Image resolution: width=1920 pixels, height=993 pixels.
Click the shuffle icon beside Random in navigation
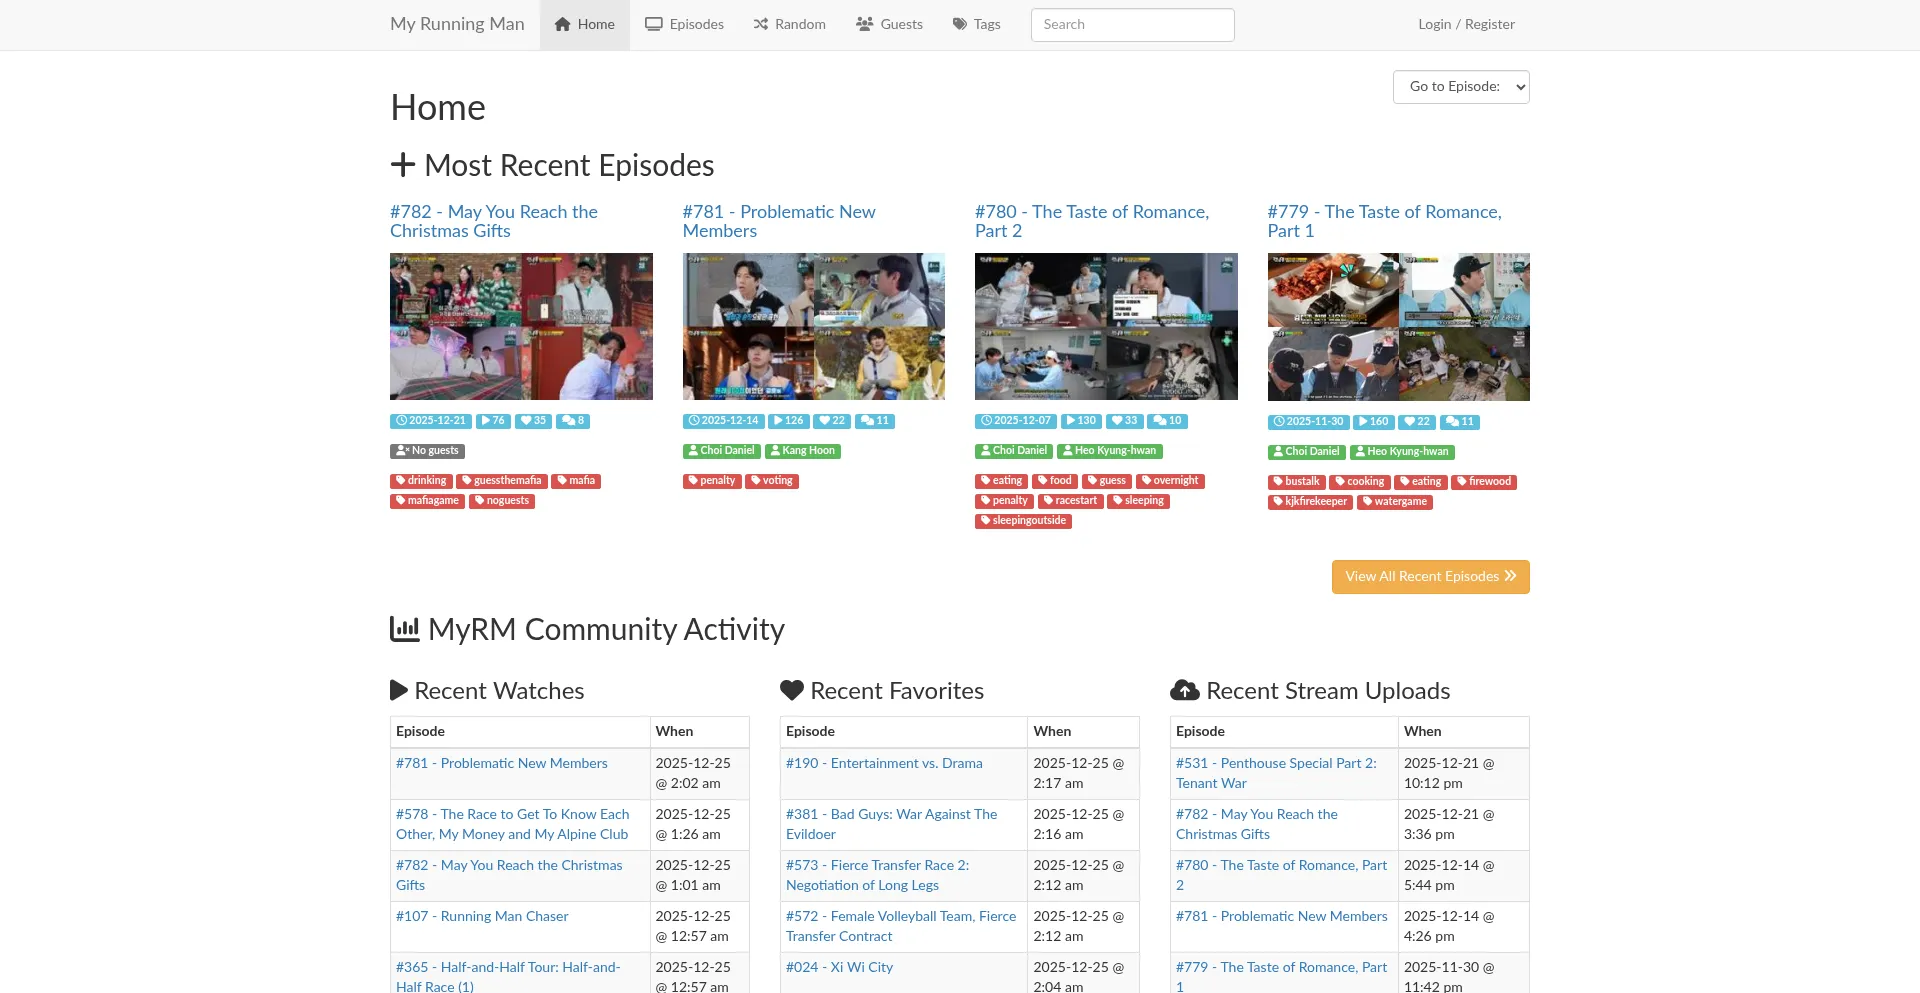click(x=758, y=24)
